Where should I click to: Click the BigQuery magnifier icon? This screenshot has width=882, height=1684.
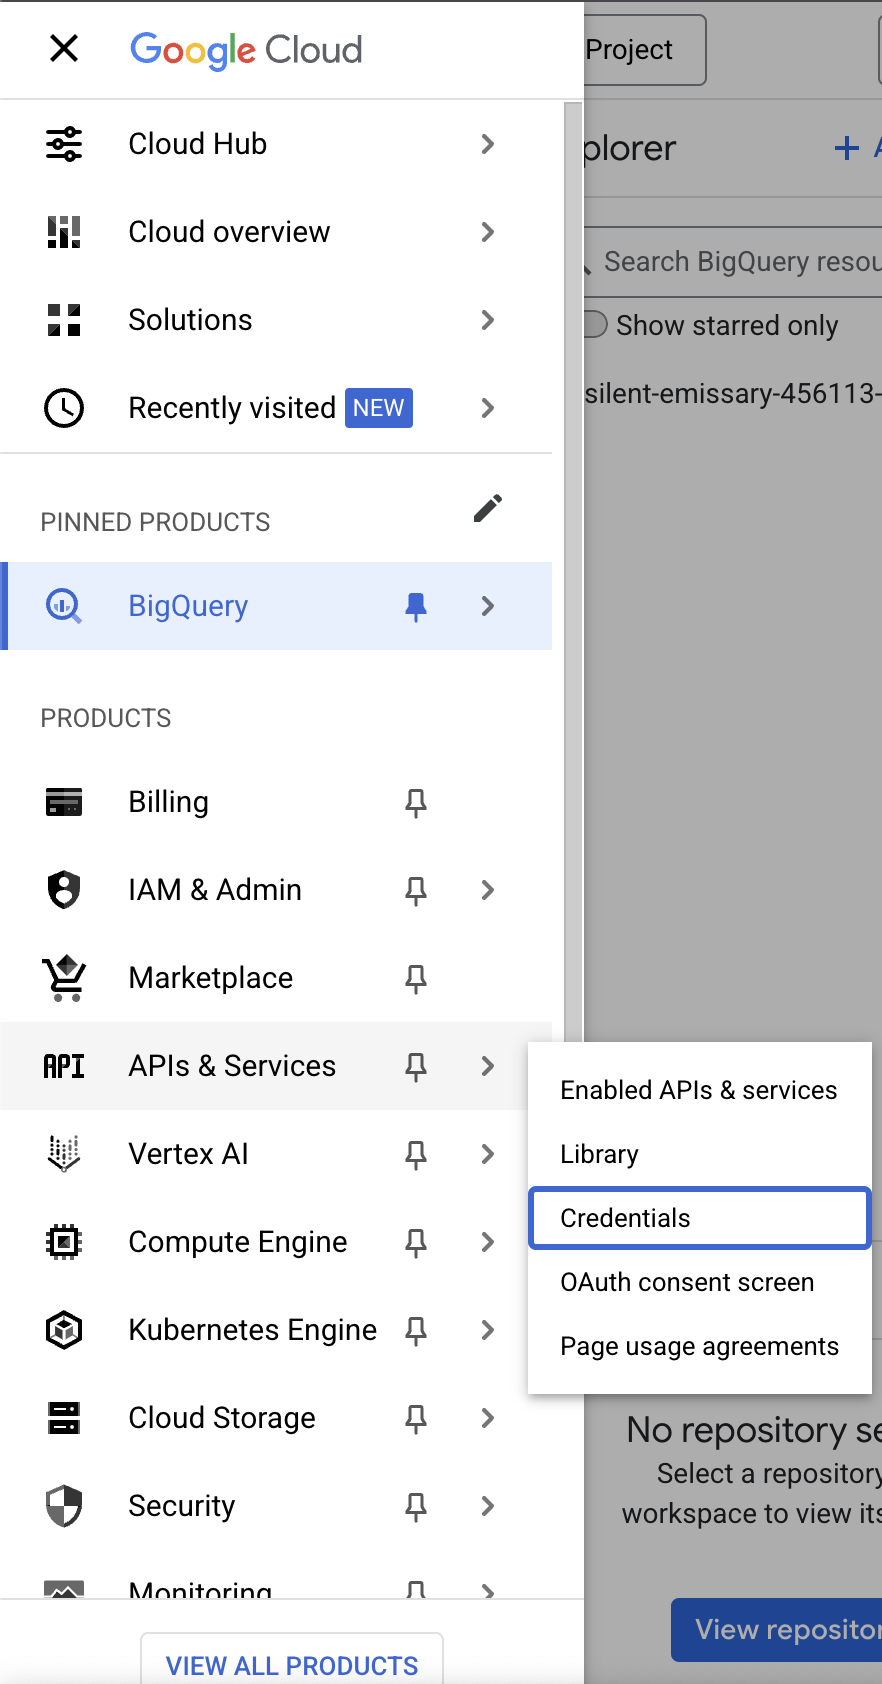64,606
